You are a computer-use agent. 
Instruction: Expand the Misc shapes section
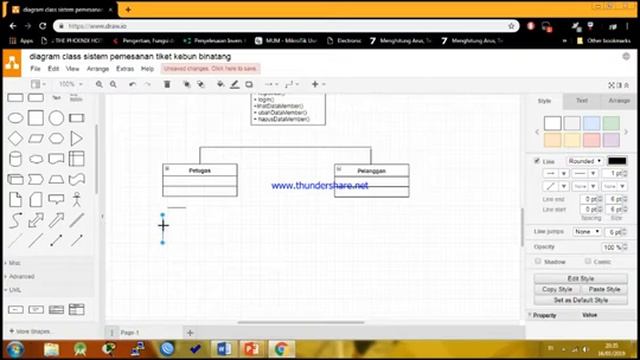(x=13, y=263)
